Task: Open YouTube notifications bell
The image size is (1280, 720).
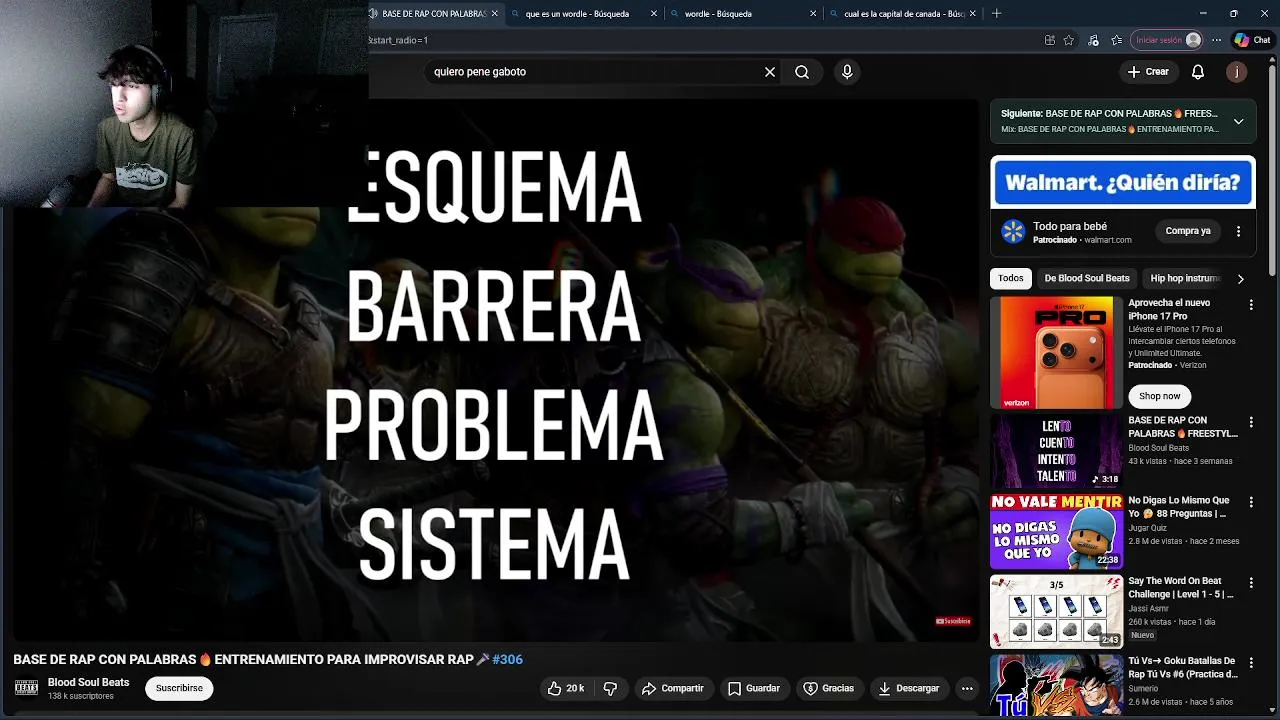Action: pos(1198,72)
